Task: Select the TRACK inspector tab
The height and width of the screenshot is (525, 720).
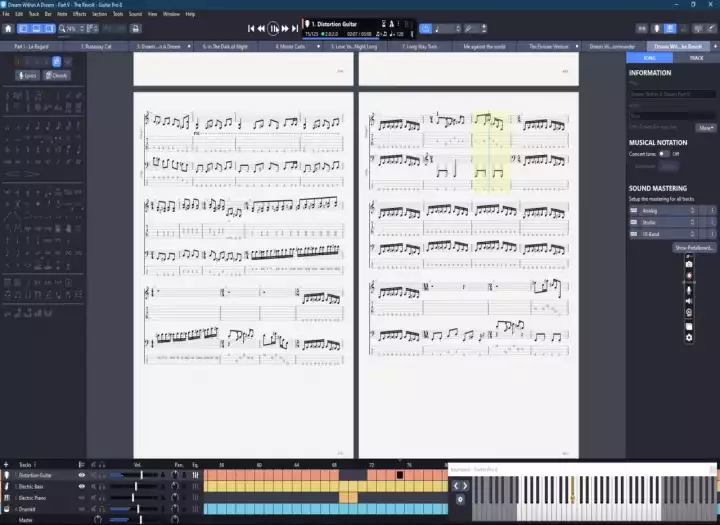Action: pos(696,58)
